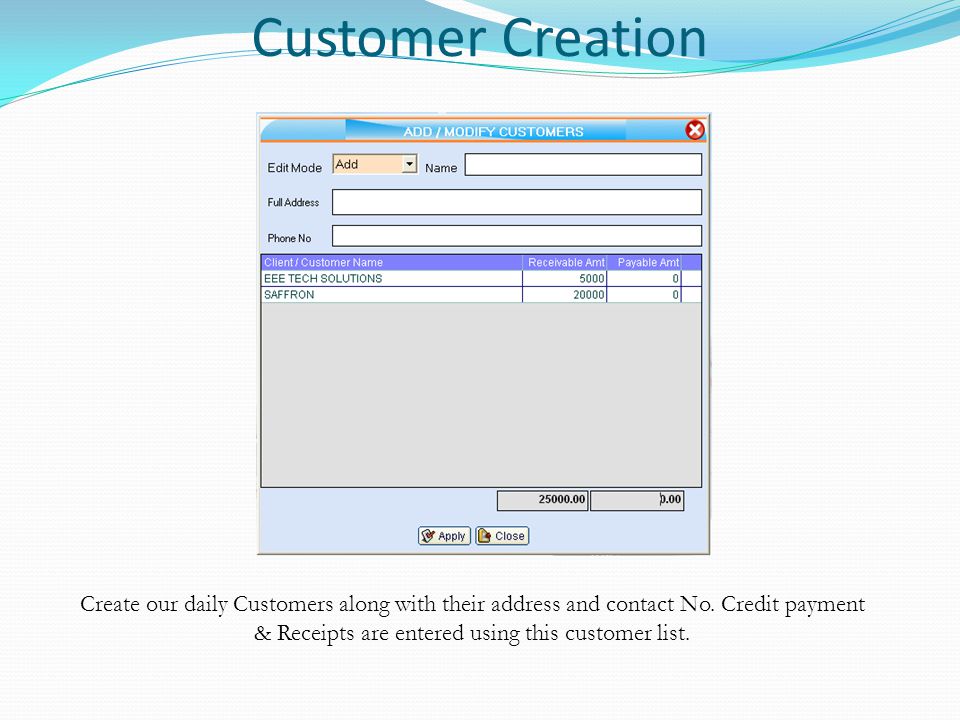
Task: Click the Apply button
Action: (444, 536)
